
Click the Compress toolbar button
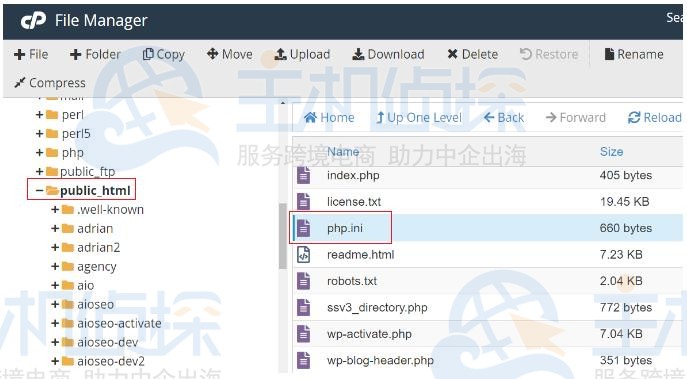[x=50, y=82]
